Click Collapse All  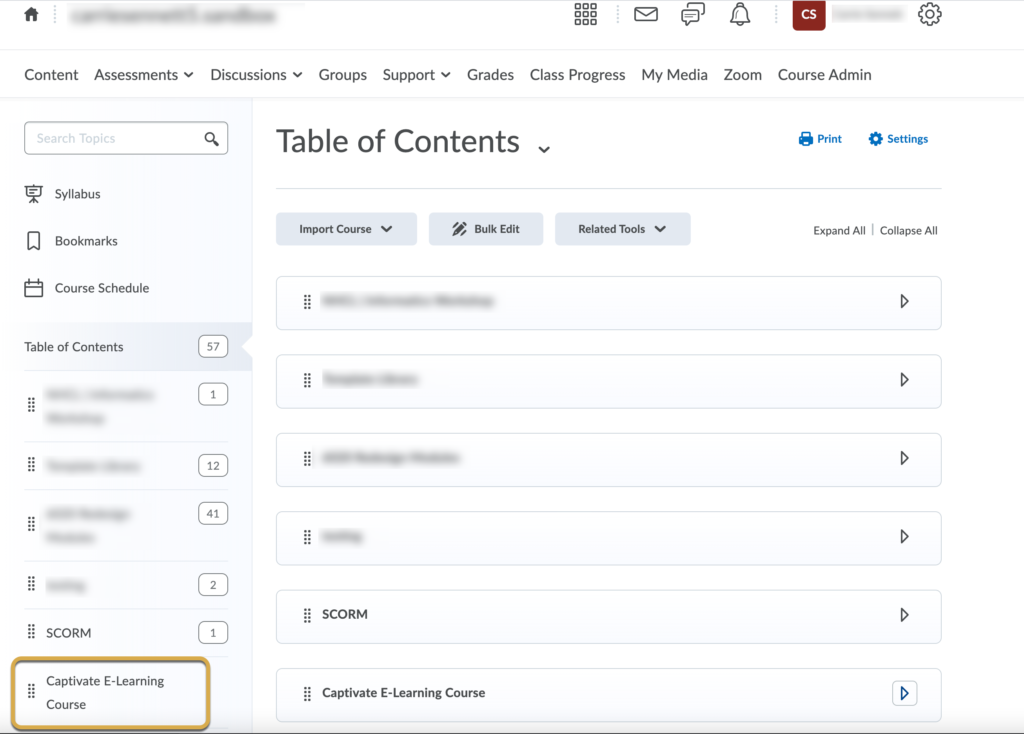pos(908,231)
